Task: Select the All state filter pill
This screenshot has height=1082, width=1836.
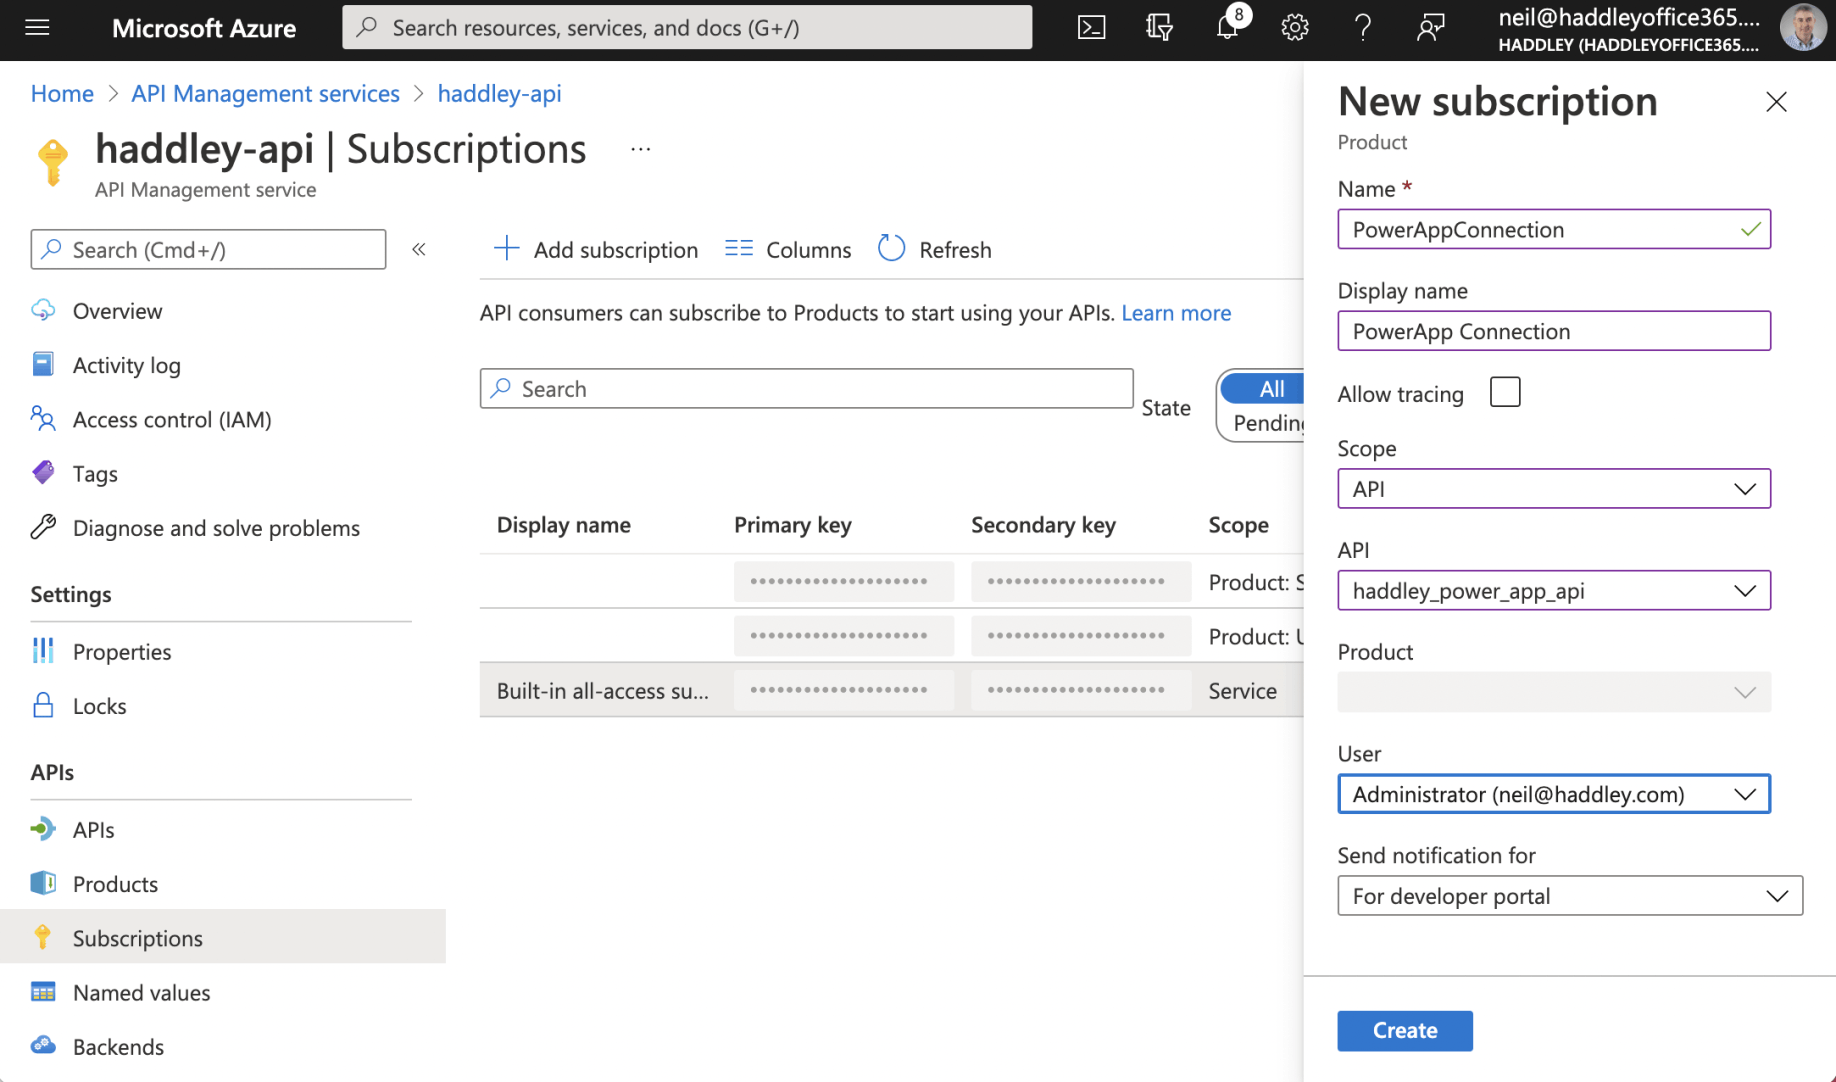Action: tap(1271, 389)
